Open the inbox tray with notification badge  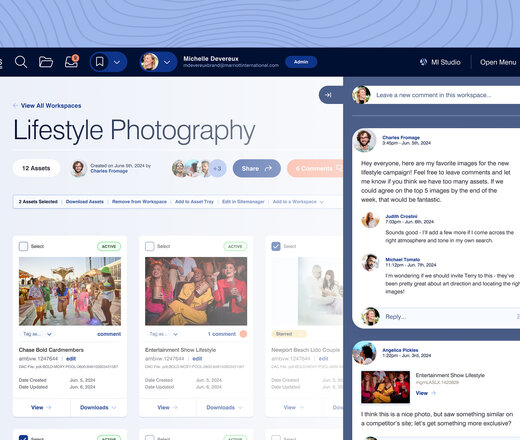(x=72, y=62)
